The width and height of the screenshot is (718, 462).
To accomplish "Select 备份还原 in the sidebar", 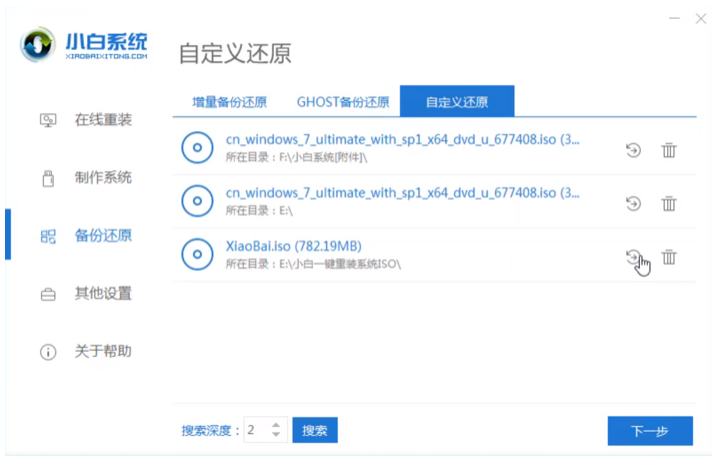I will point(103,235).
